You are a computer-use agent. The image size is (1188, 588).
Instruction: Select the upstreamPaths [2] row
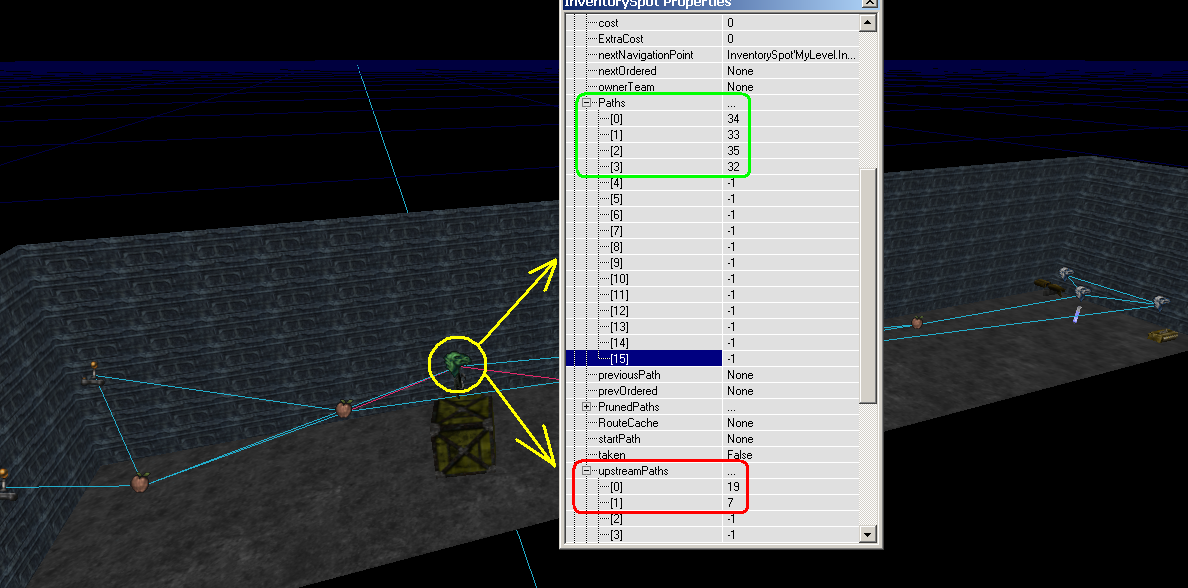(712, 519)
